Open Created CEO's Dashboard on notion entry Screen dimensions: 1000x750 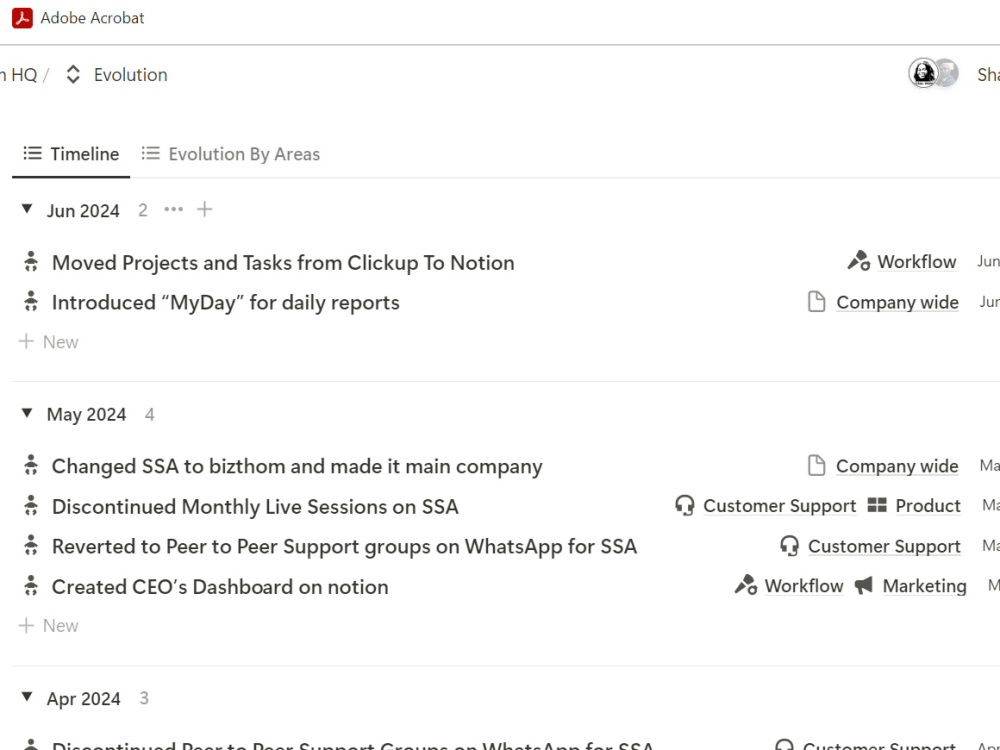tap(220, 587)
